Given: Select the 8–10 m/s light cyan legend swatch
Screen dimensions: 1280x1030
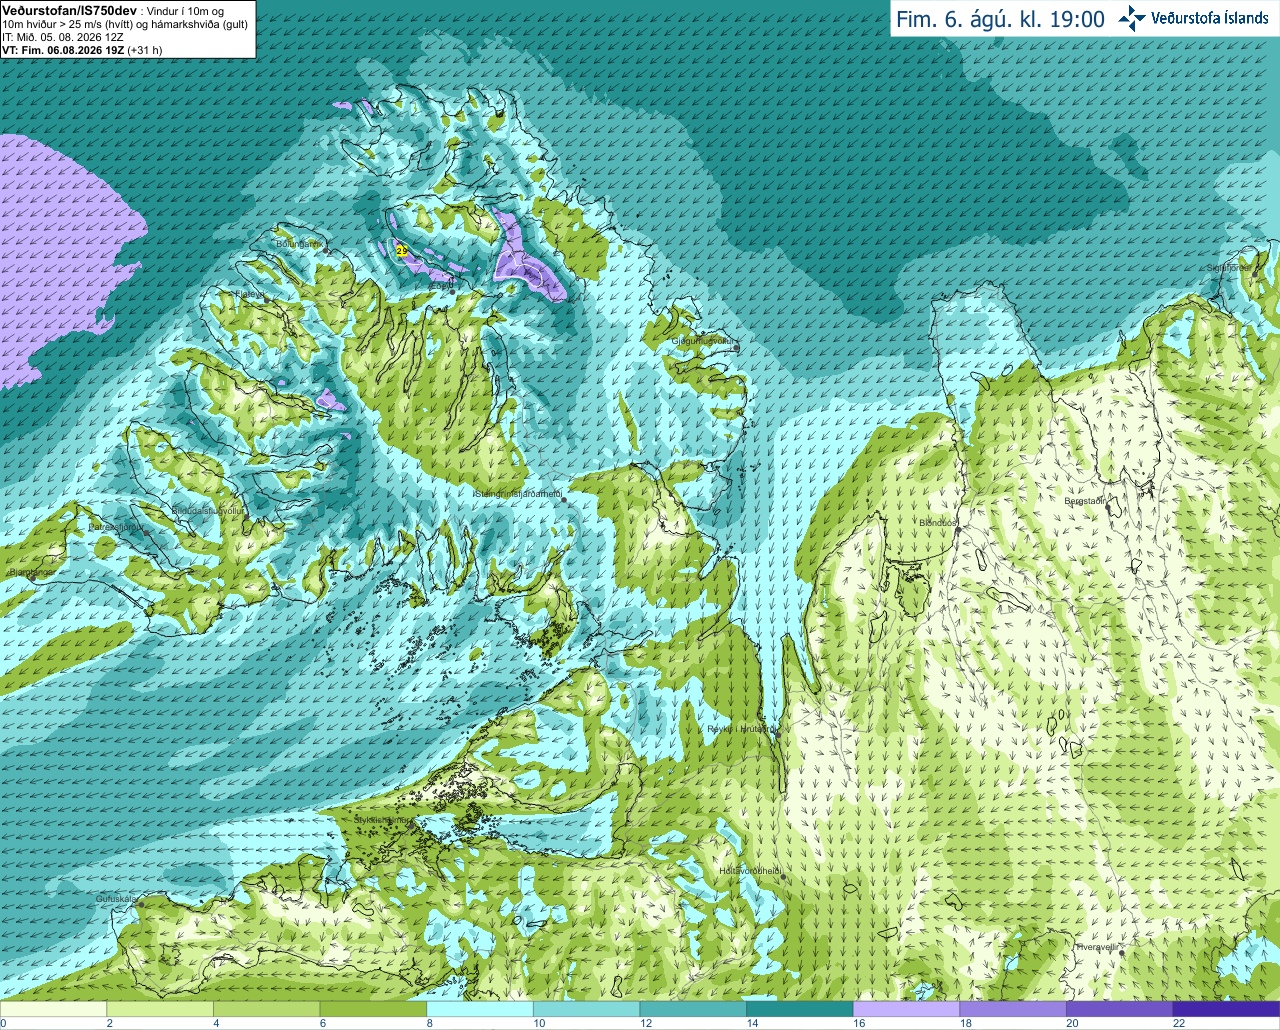Looking at the screenshot, I should 480,1009.
